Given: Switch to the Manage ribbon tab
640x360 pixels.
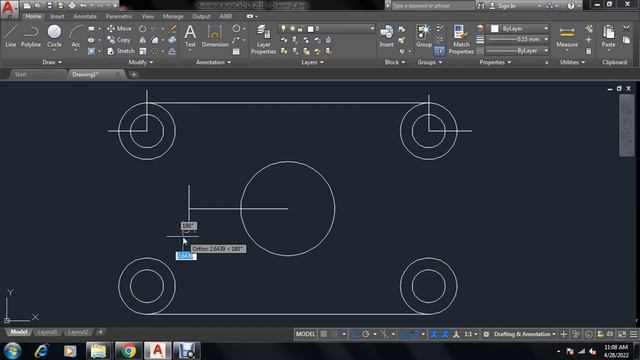Looking at the screenshot, I should pyautogui.click(x=173, y=17).
